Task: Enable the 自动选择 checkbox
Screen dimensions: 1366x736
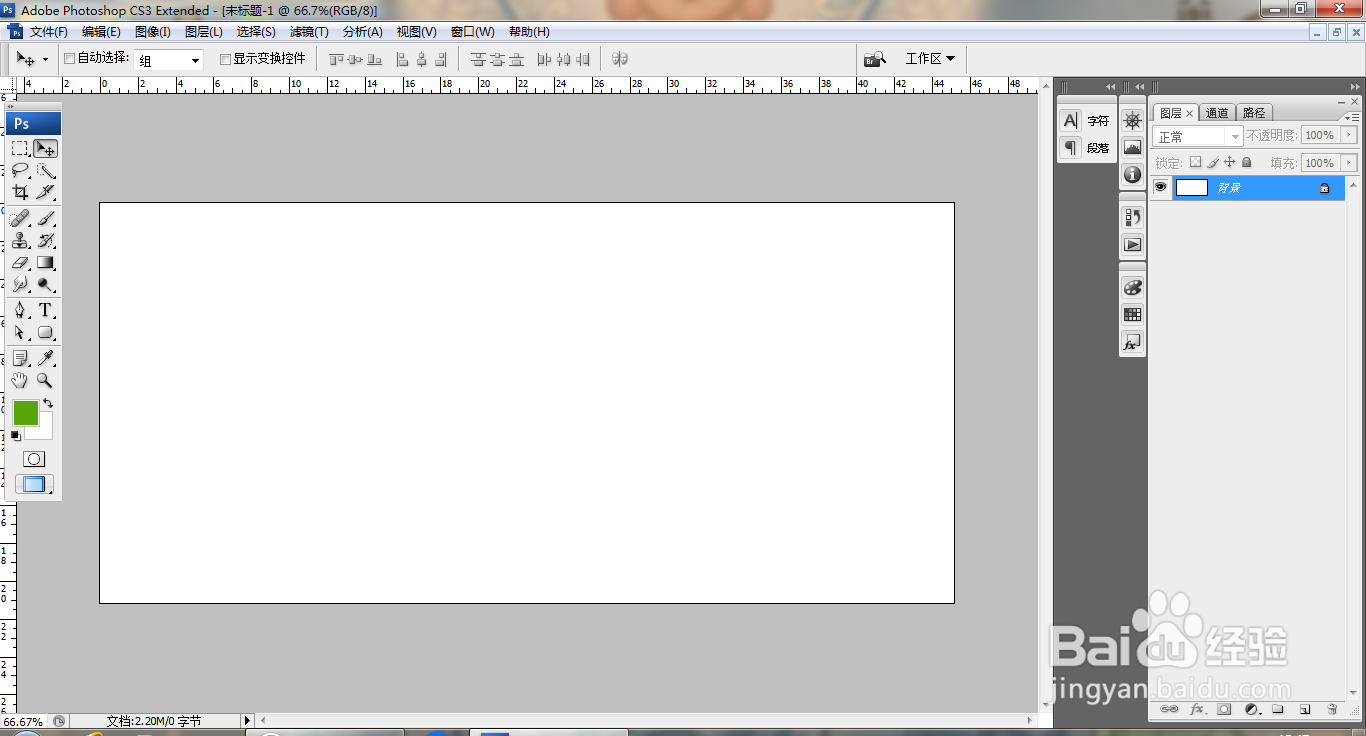Action: coord(70,59)
